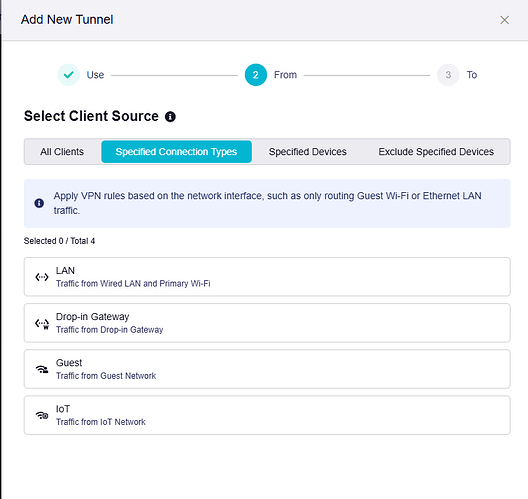Select the LAN traffic option card
528x499 pixels.
(267, 277)
